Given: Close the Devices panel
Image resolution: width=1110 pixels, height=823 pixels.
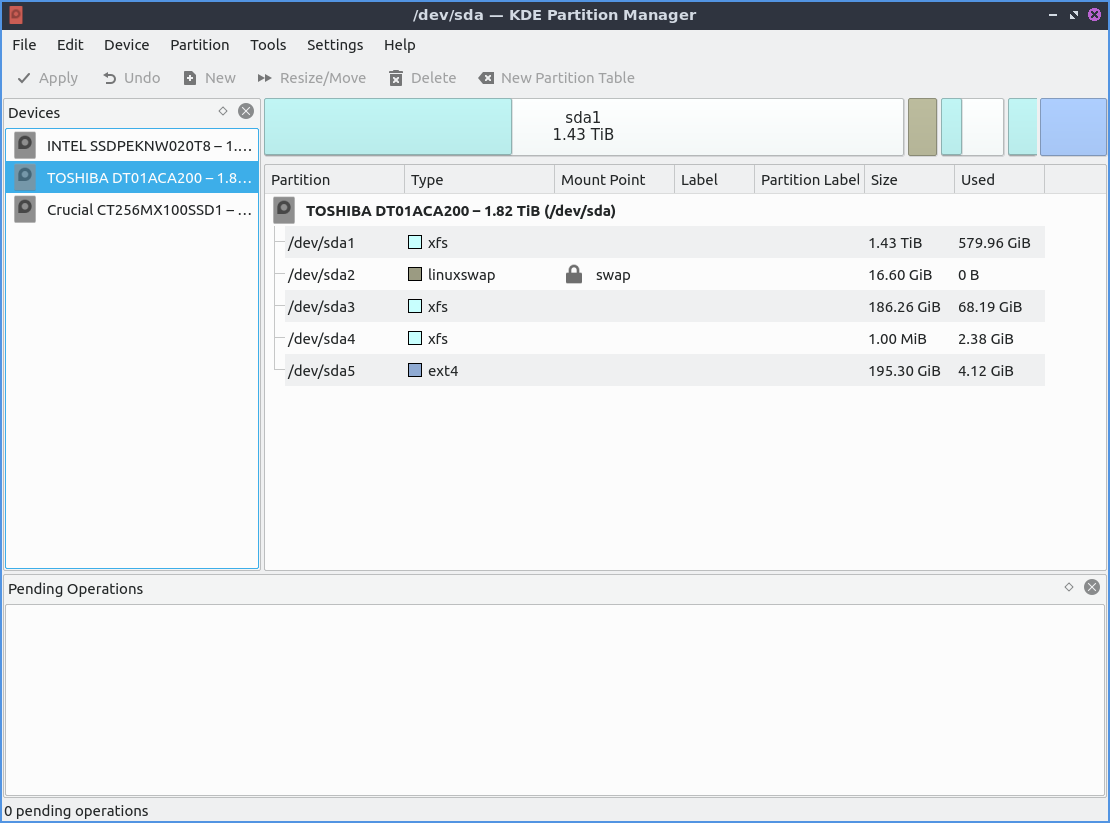Looking at the screenshot, I should [246, 112].
